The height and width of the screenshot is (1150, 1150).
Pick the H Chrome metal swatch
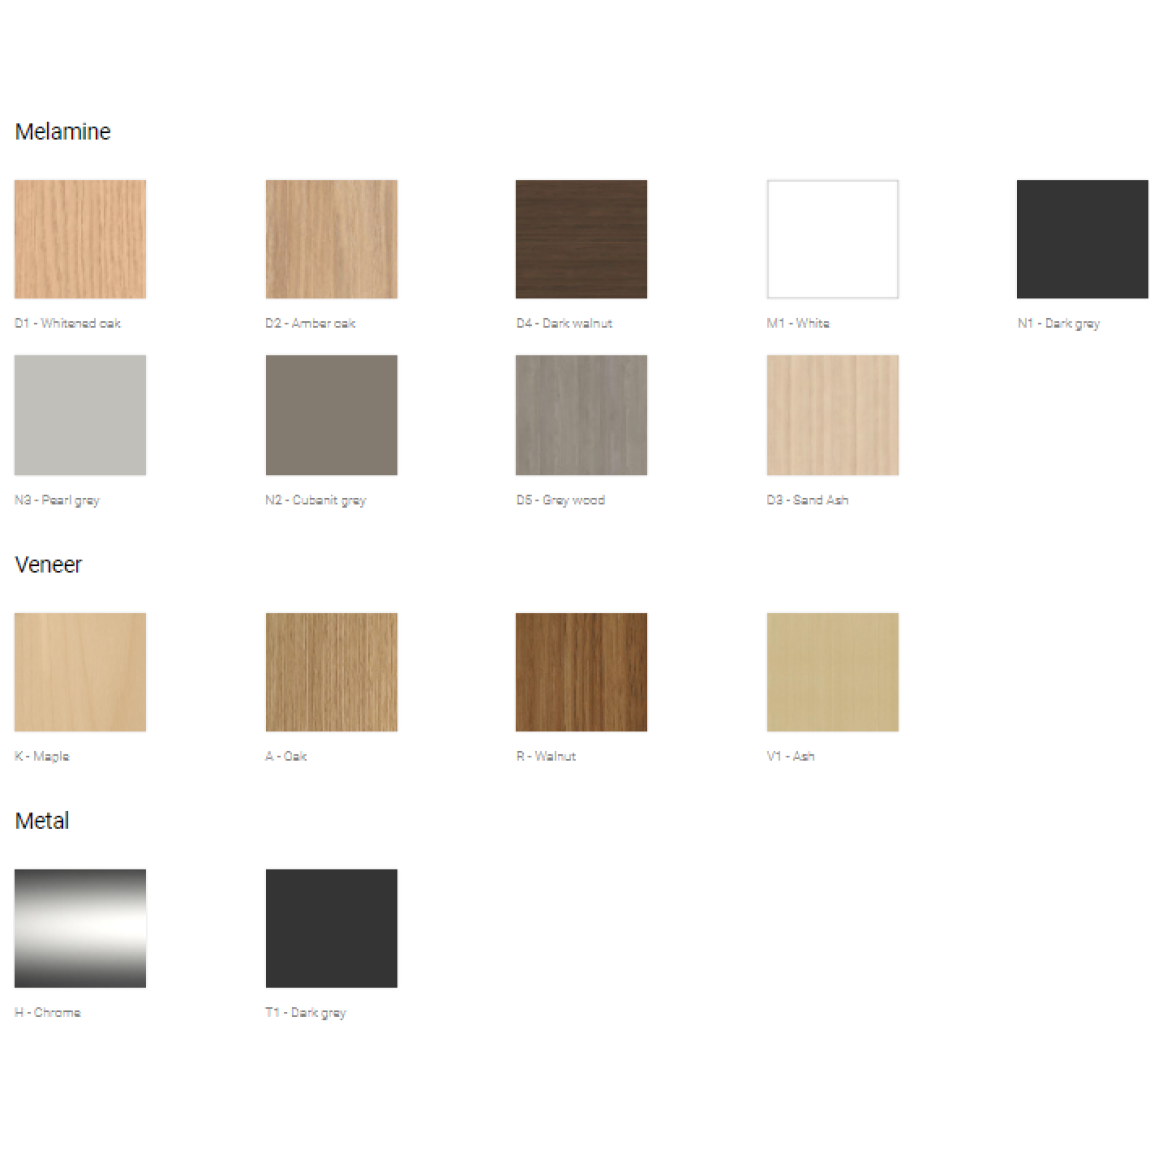click(80, 928)
